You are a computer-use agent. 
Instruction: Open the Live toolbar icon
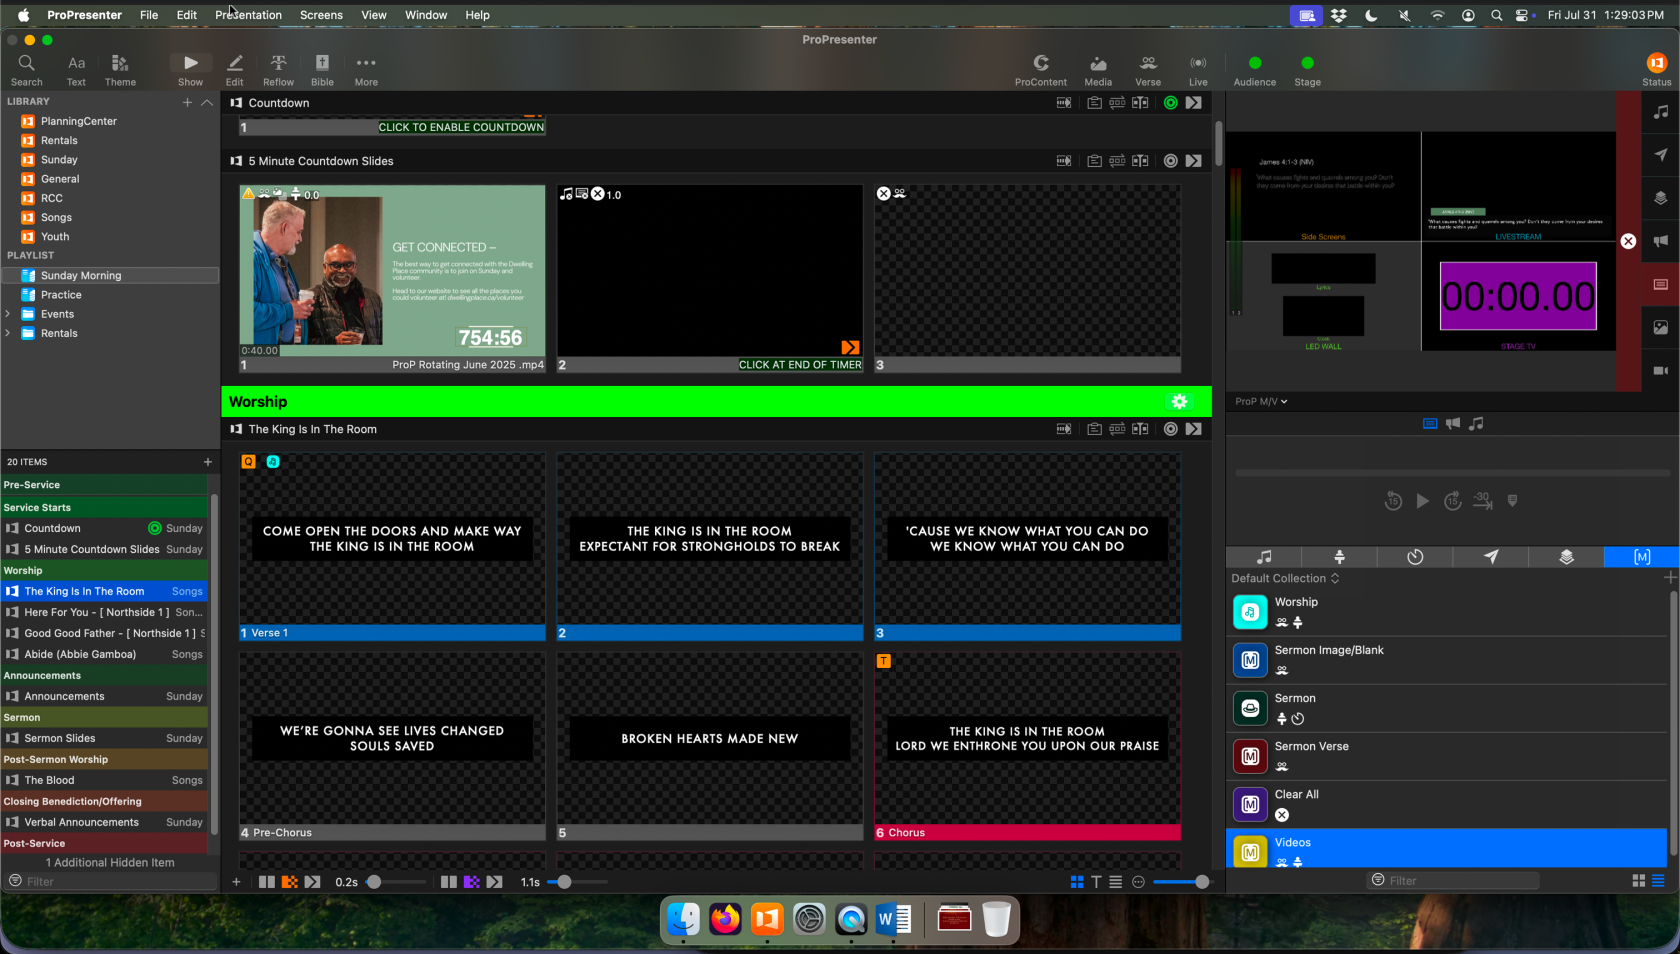pyautogui.click(x=1198, y=69)
